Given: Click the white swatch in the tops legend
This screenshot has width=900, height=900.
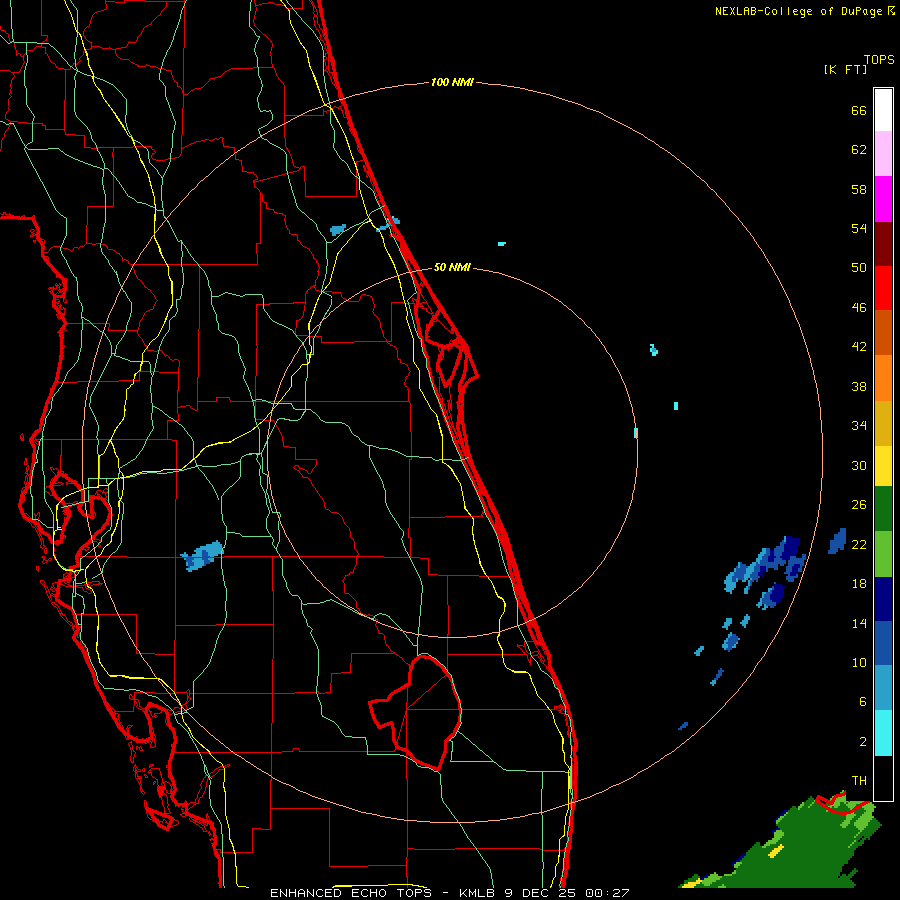Looking at the screenshot, I should (x=883, y=110).
